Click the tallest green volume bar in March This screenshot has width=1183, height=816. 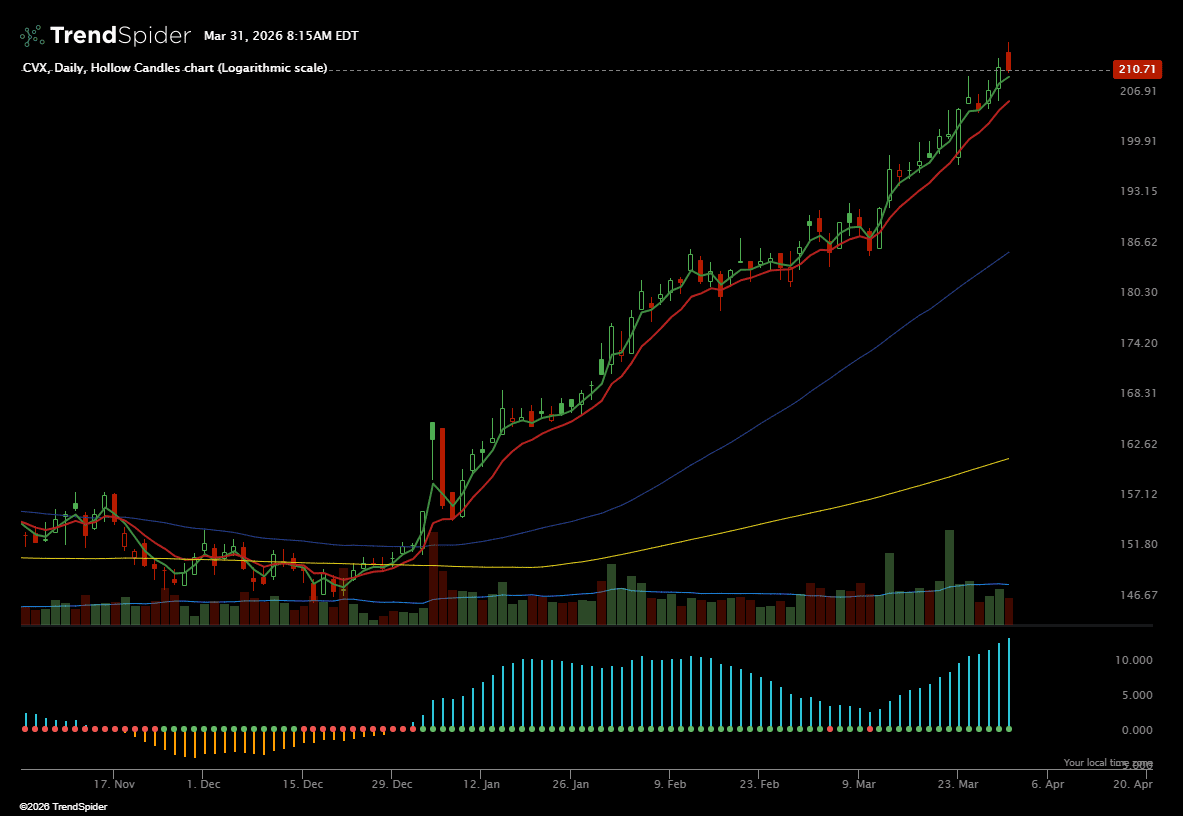click(949, 577)
